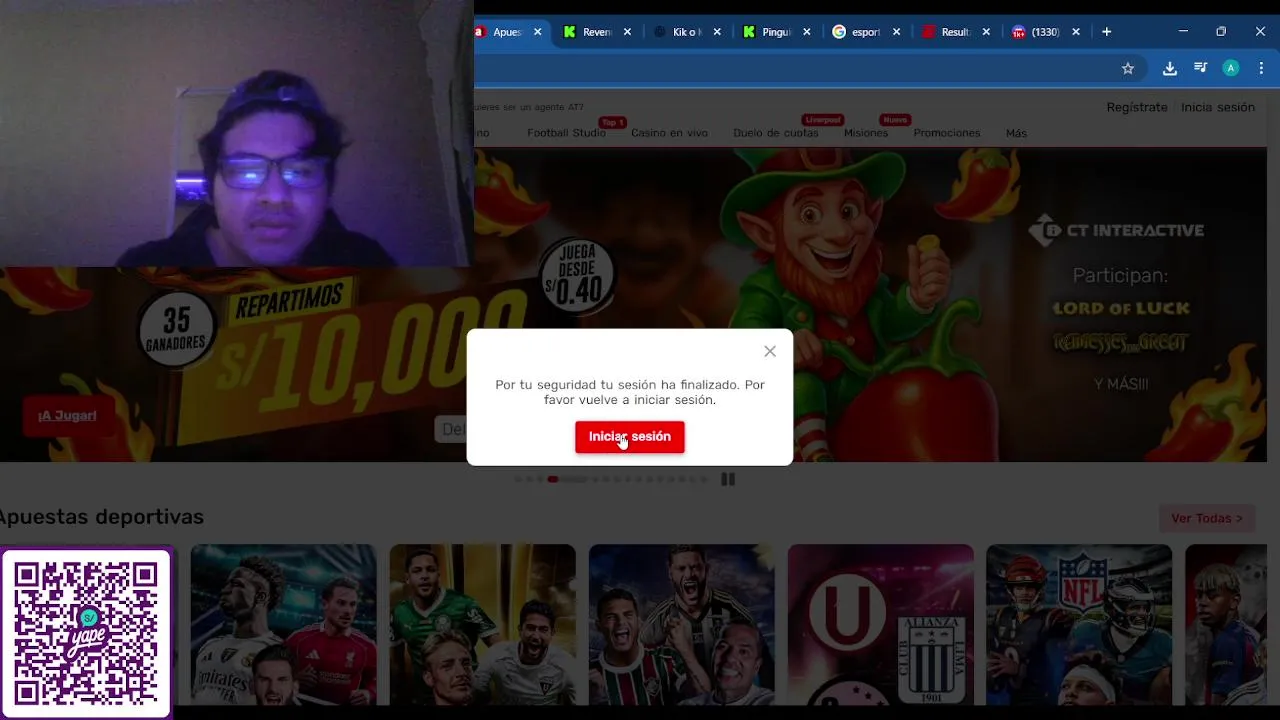
Task: Close the session expired dialog
Action: pos(770,351)
